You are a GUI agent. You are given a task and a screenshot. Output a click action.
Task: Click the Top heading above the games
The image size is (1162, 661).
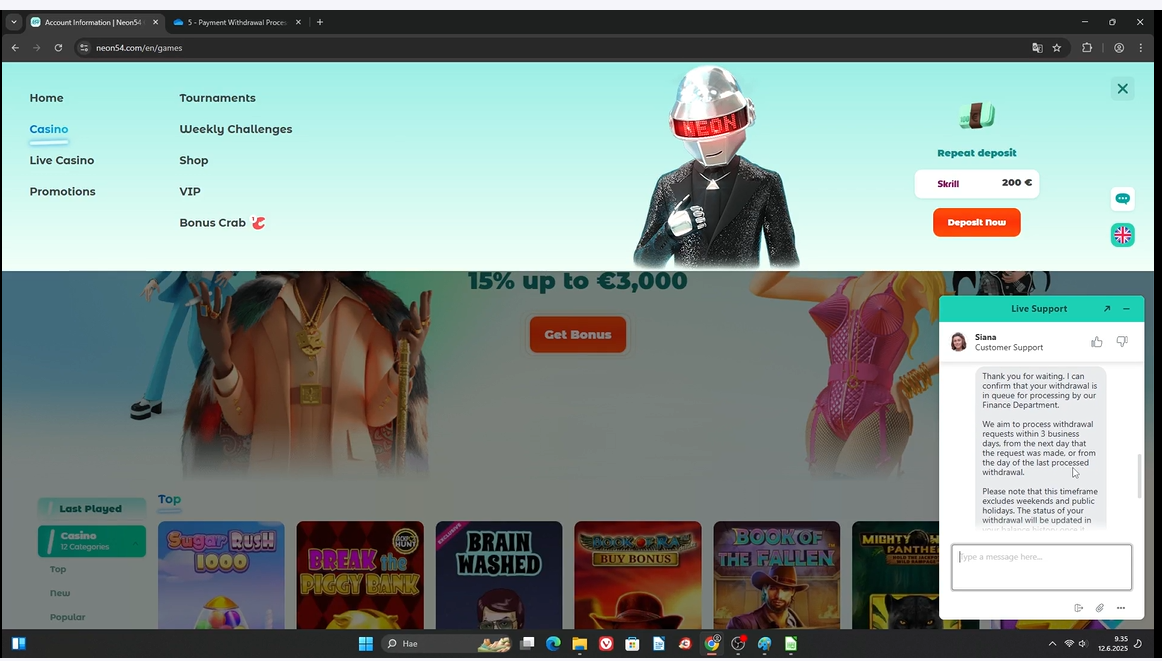169,499
